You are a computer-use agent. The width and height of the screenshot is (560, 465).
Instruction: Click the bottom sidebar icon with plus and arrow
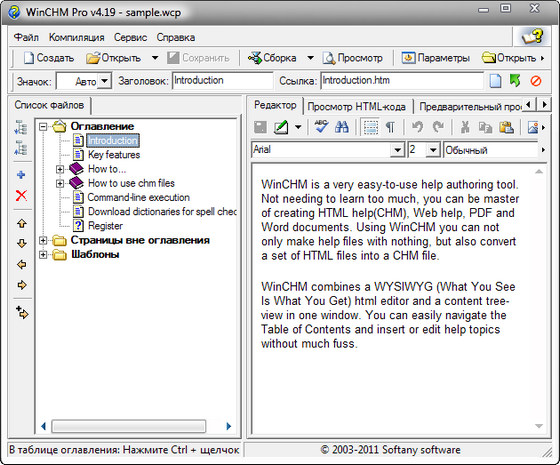(x=22, y=312)
